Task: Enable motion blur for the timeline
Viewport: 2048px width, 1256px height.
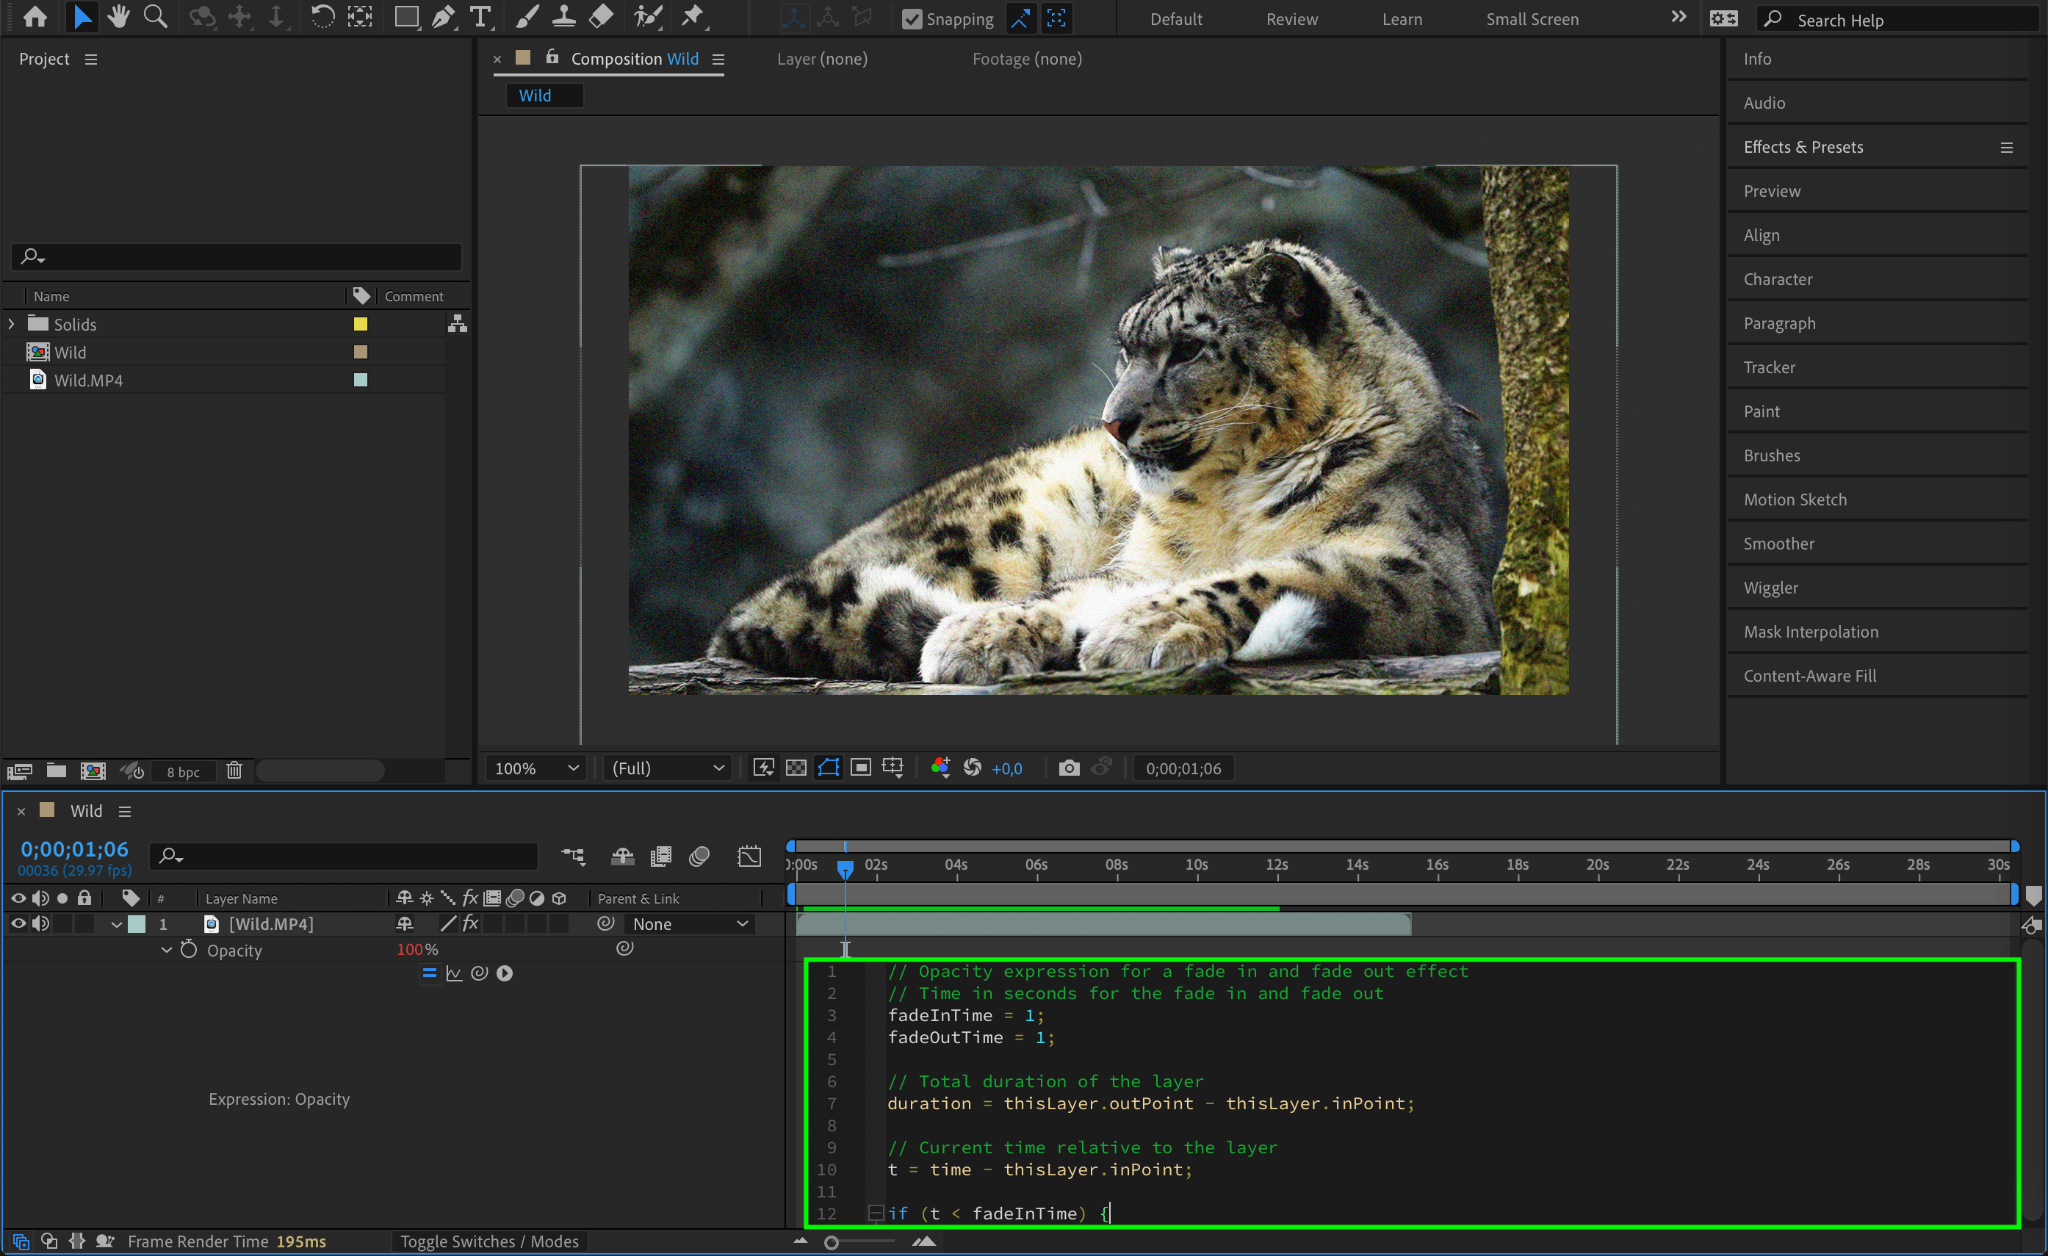Action: pyautogui.click(x=699, y=856)
